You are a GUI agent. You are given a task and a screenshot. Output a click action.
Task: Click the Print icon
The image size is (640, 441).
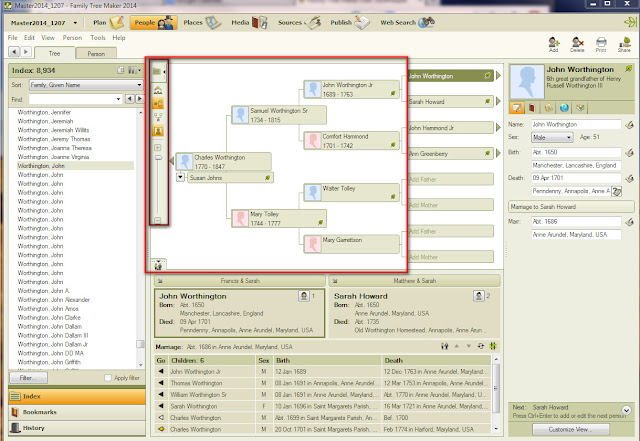pyautogui.click(x=601, y=44)
